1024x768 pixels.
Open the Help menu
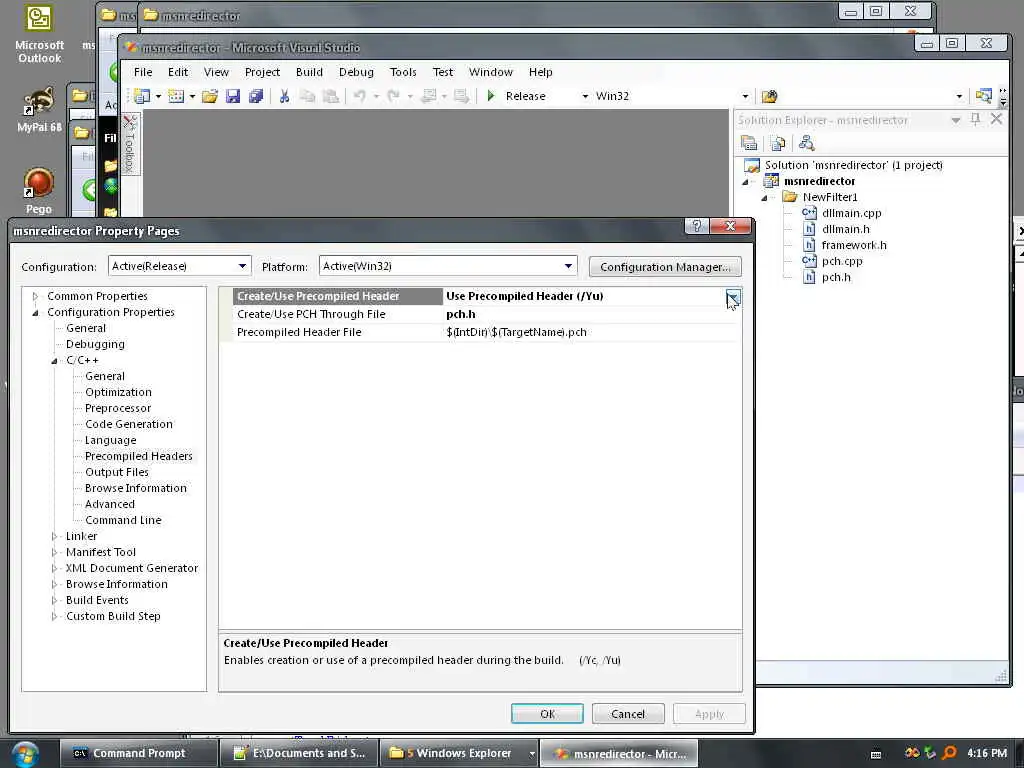pyautogui.click(x=541, y=72)
